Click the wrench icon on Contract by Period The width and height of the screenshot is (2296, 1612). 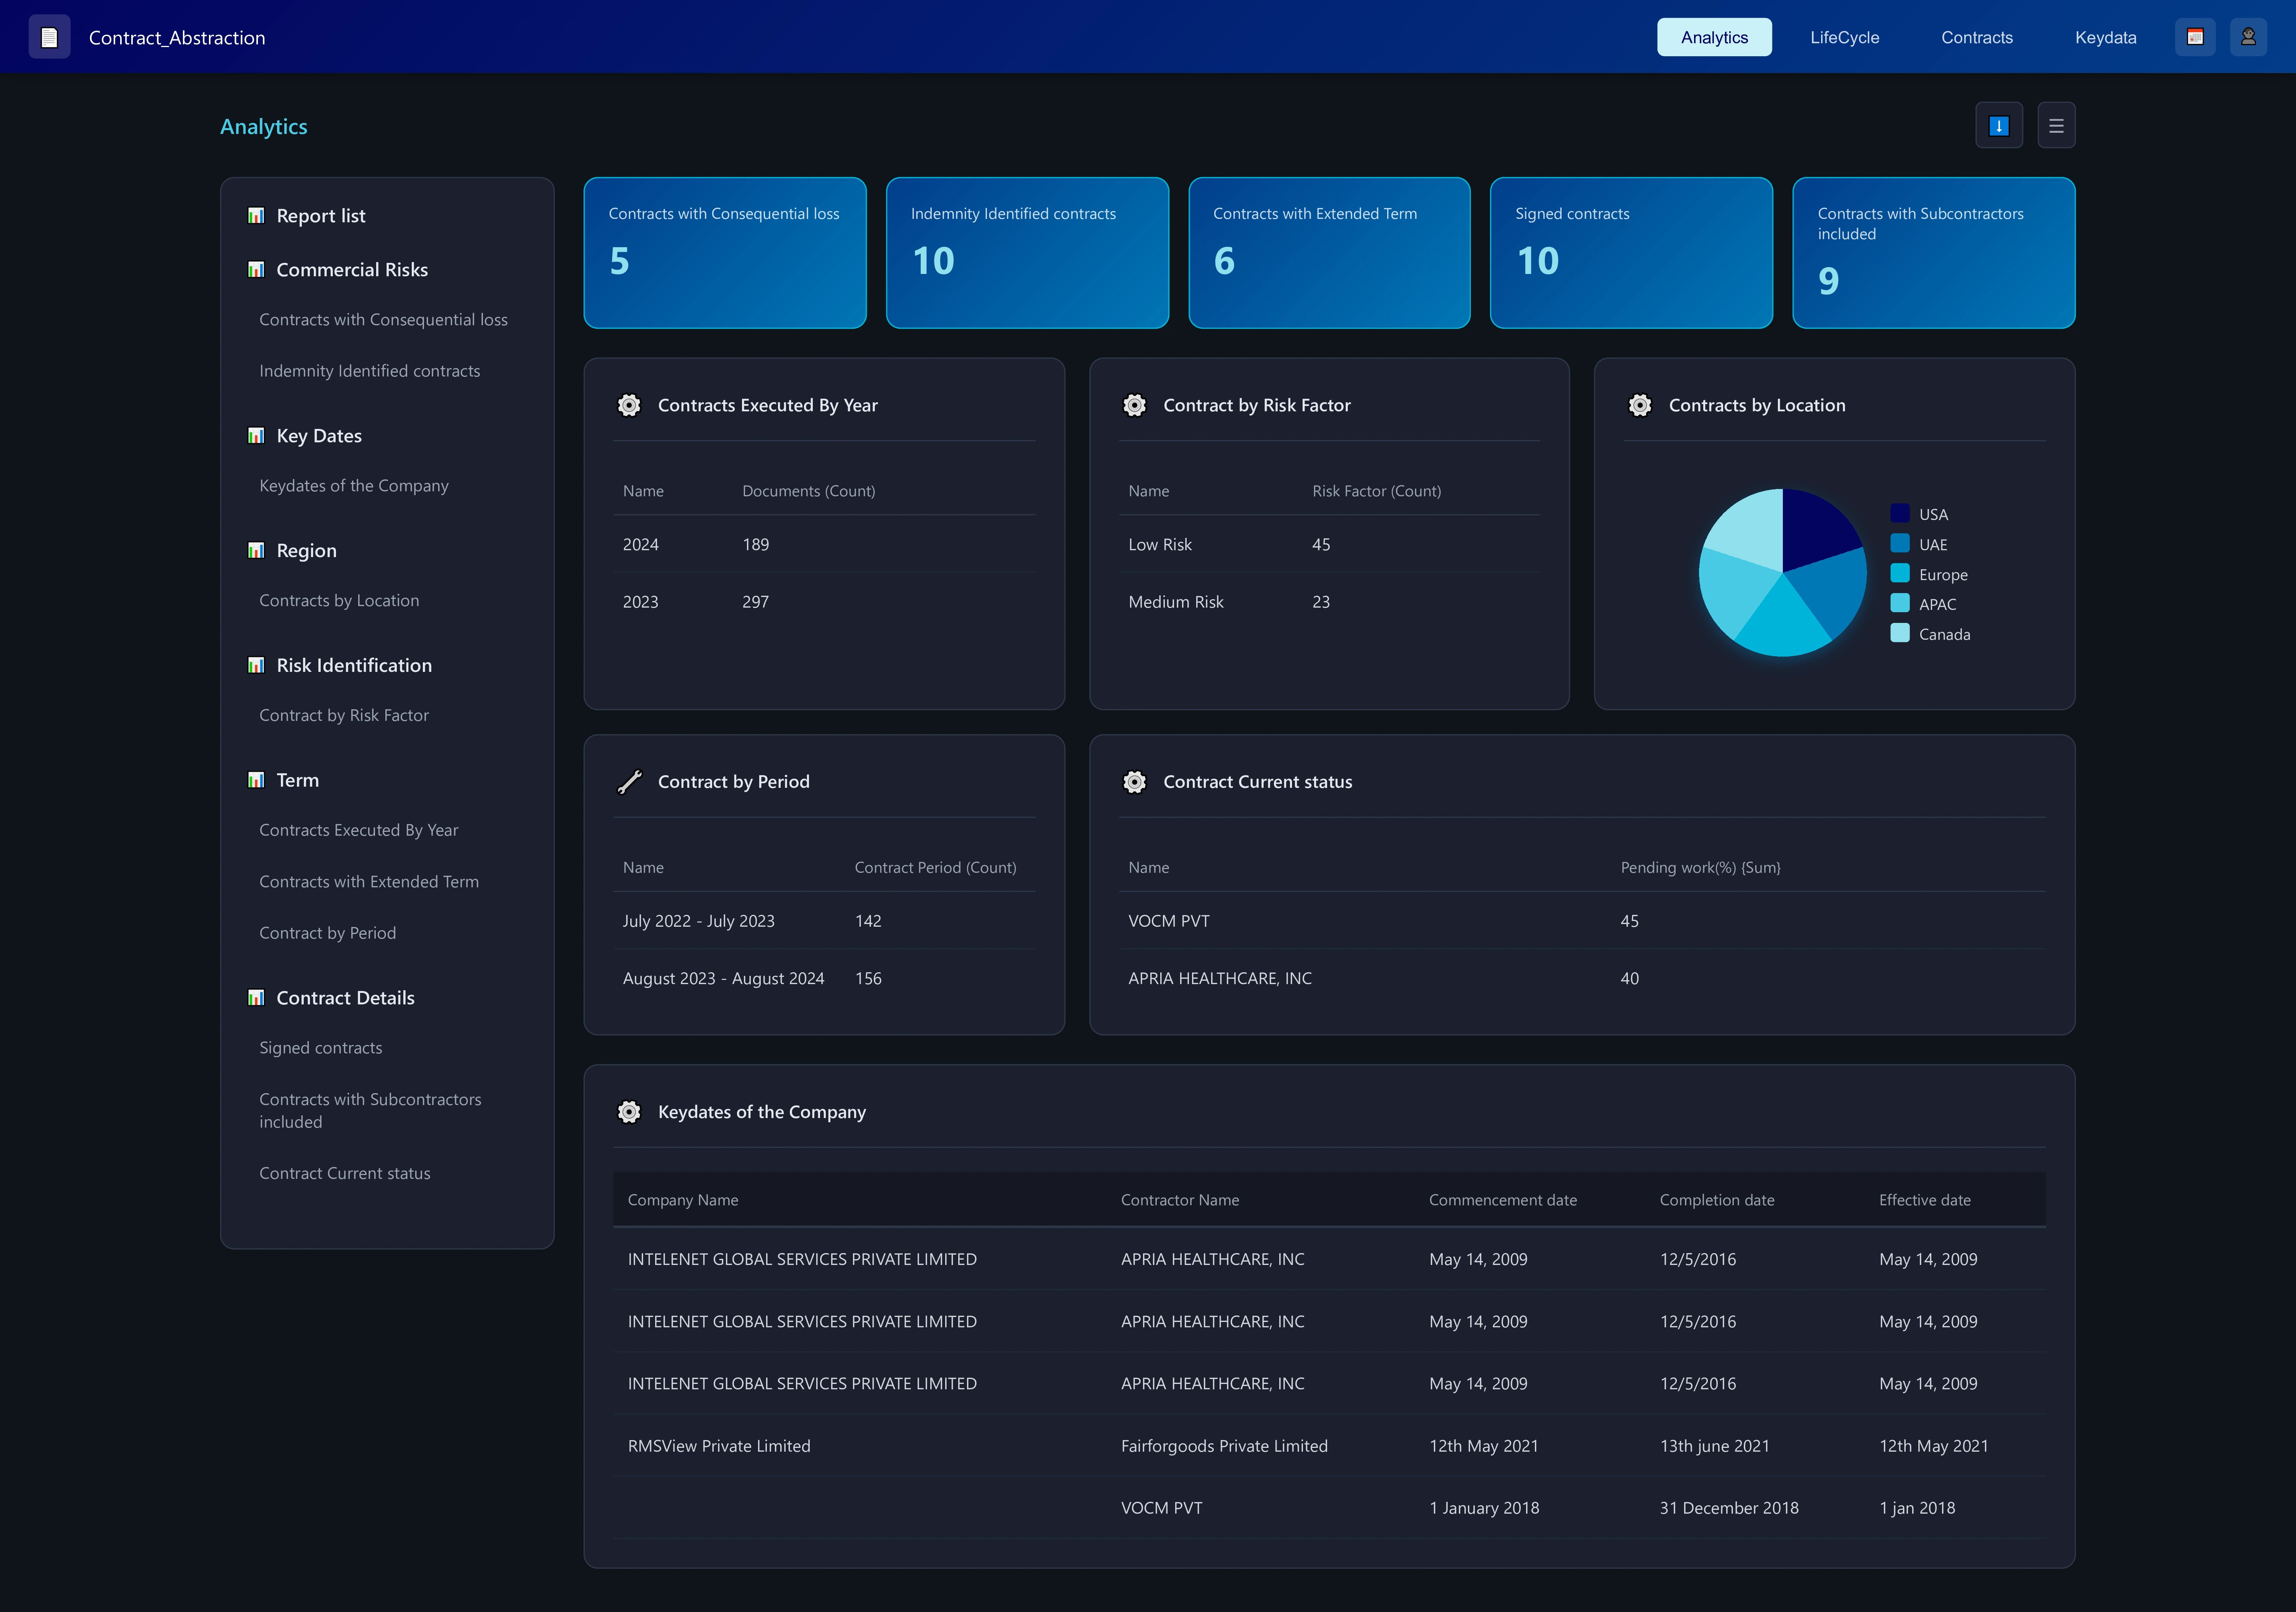[629, 782]
